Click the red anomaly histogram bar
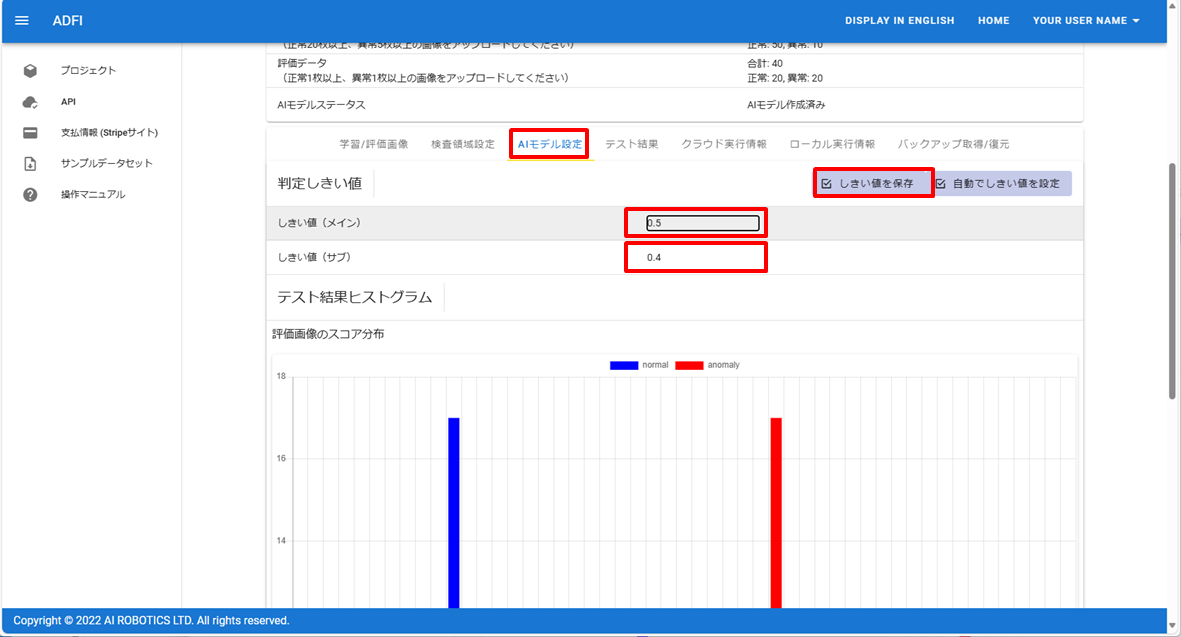The height and width of the screenshot is (637, 1181). (776, 513)
